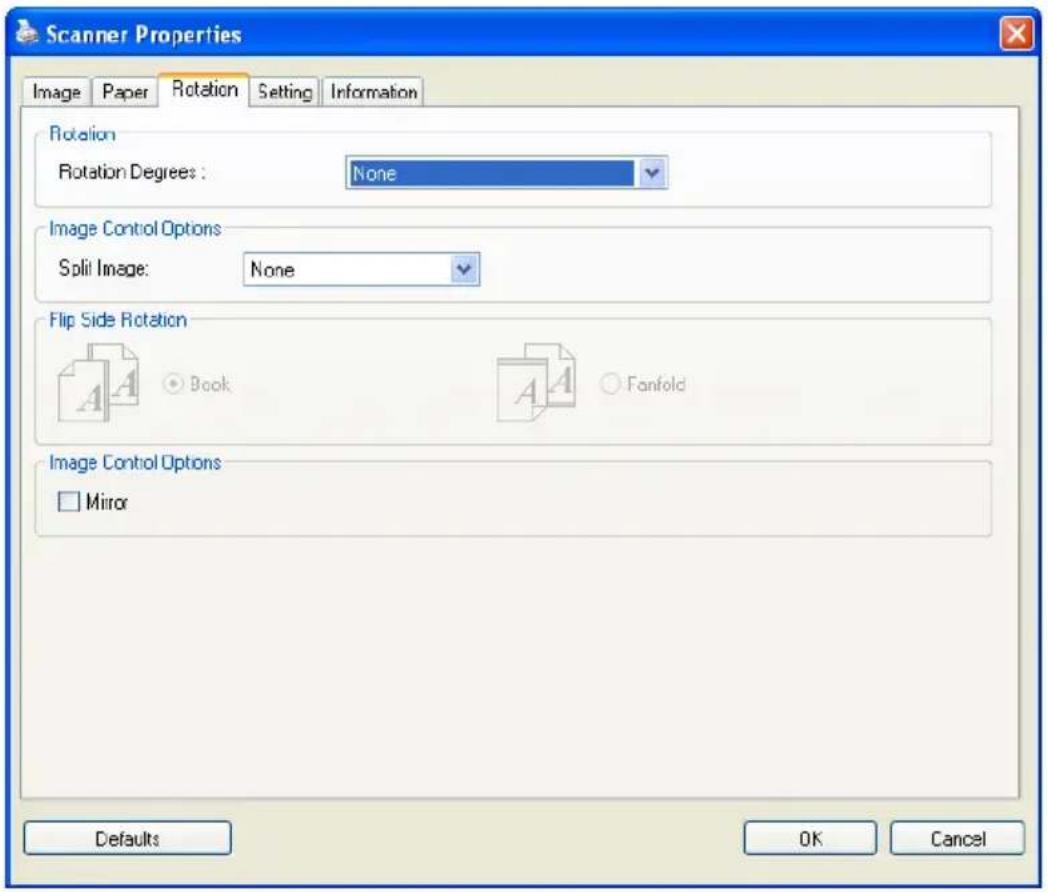Close the Scanner Properties dialog
The width and height of the screenshot is (1048, 892).
[x=1016, y=33]
